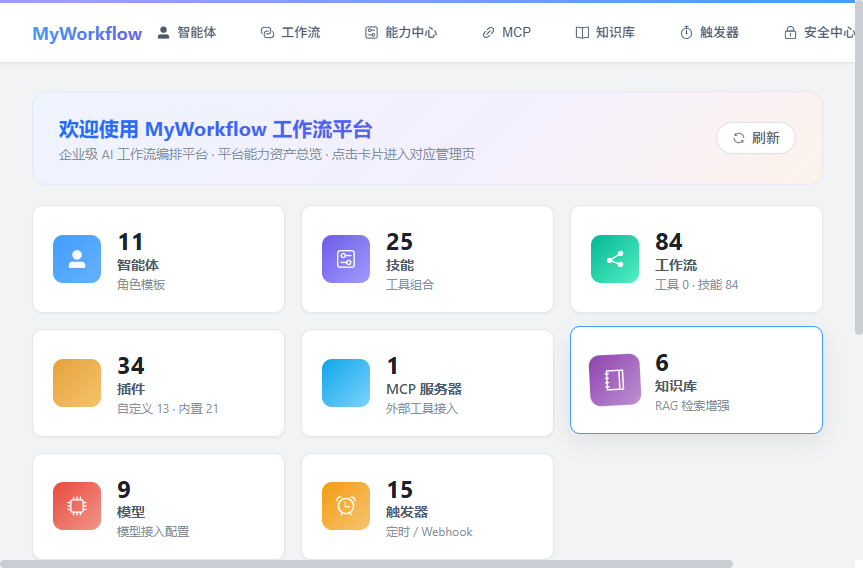Open the 技能 card showing 25
The image size is (863, 568).
click(428, 259)
